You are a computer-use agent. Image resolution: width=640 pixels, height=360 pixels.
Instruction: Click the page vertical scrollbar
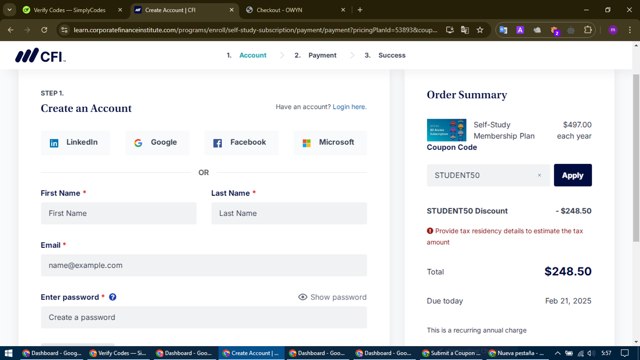click(x=636, y=157)
